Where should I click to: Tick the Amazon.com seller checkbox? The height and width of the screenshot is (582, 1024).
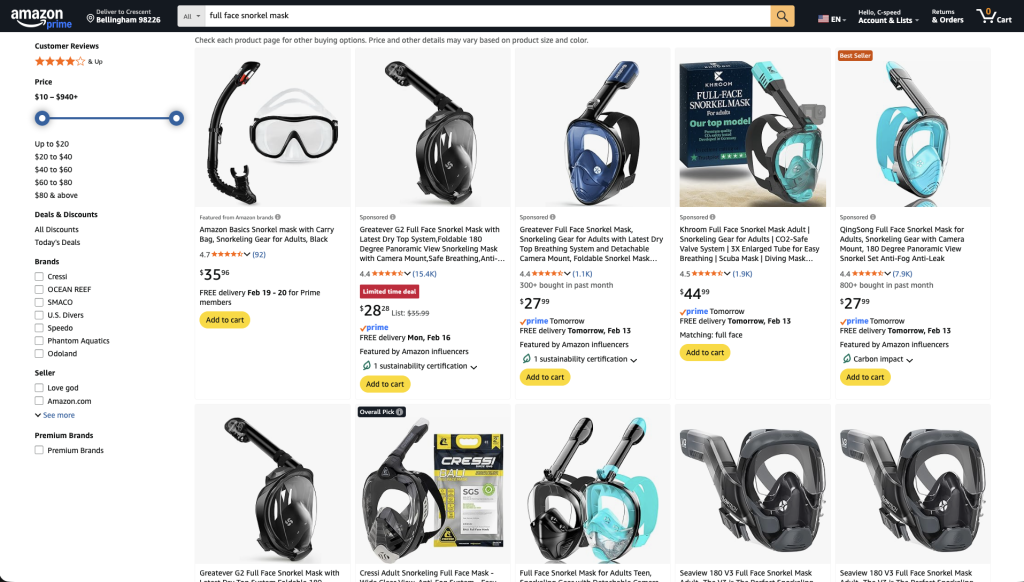(x=39, y=401)
